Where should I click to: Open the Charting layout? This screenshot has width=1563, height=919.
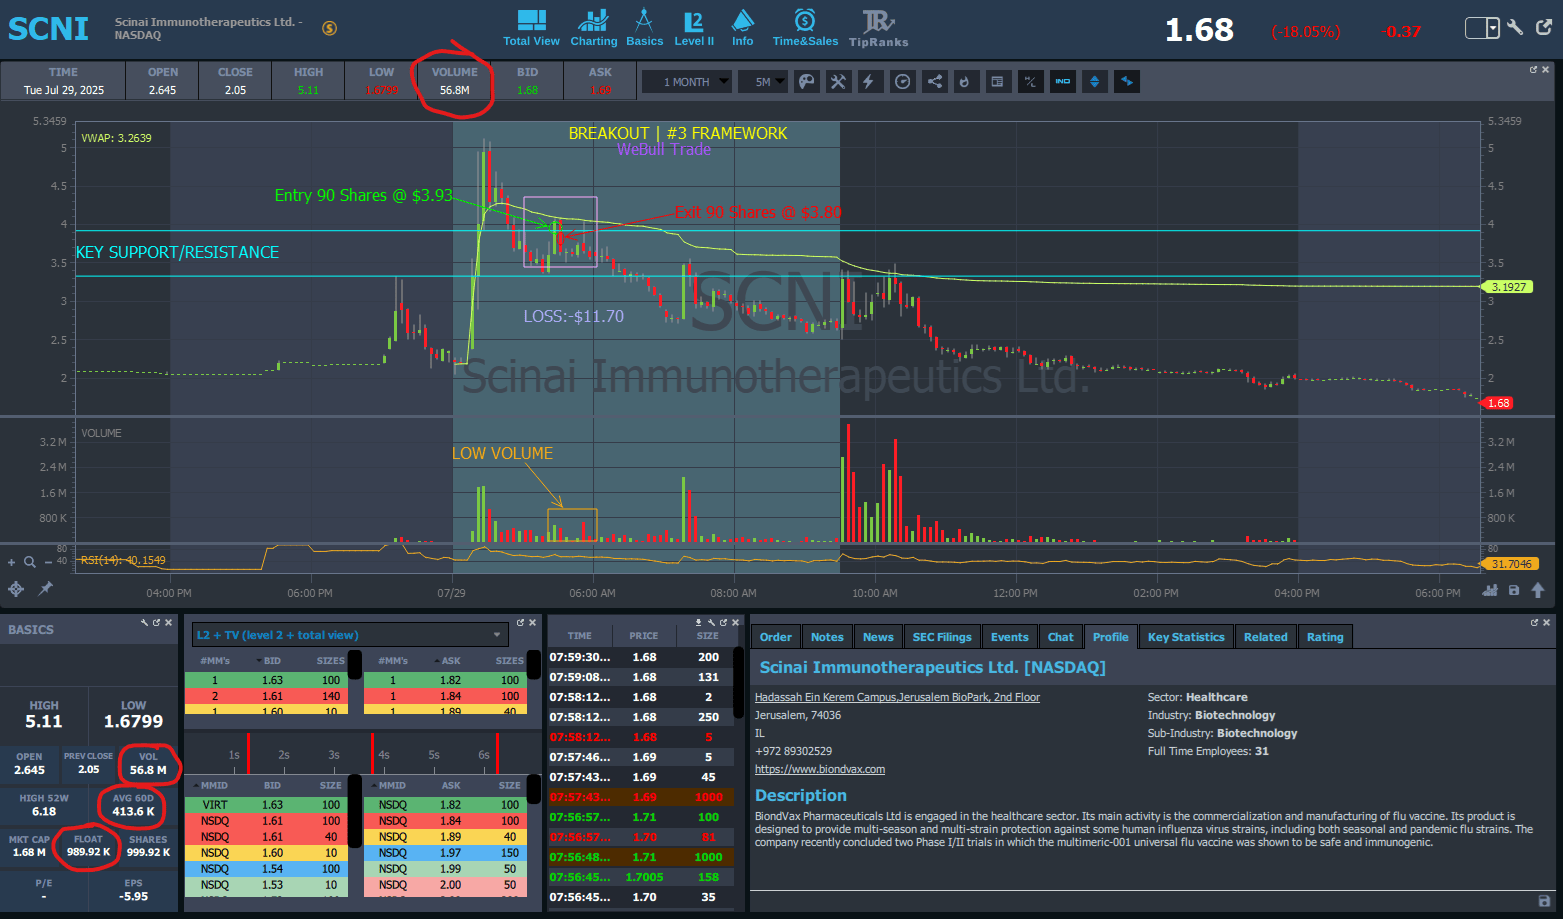(x=594, y=27)
